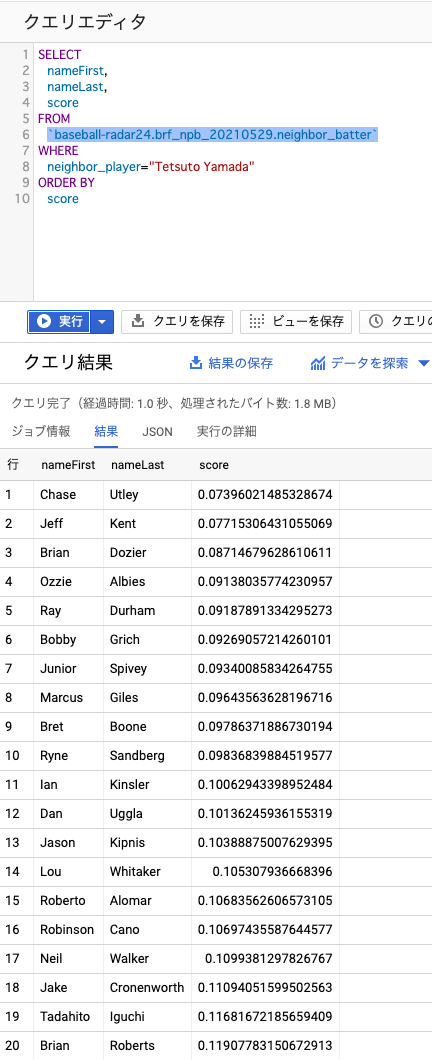The height and width of the screenshot is (1060, 432).
Task: Click the clock icon query button
Action: (x=396, y=322)
